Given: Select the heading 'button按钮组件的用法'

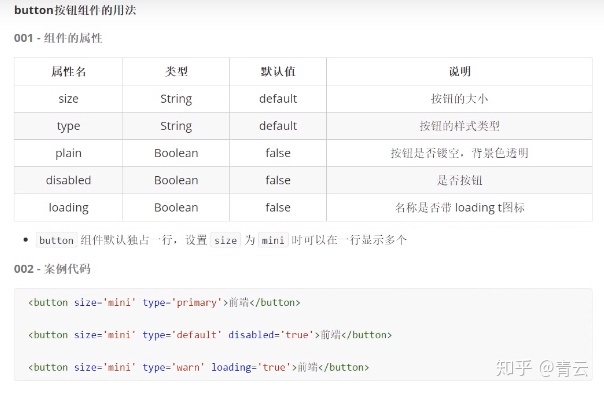Looking at the screenshot, I should [x=75, y=10].
